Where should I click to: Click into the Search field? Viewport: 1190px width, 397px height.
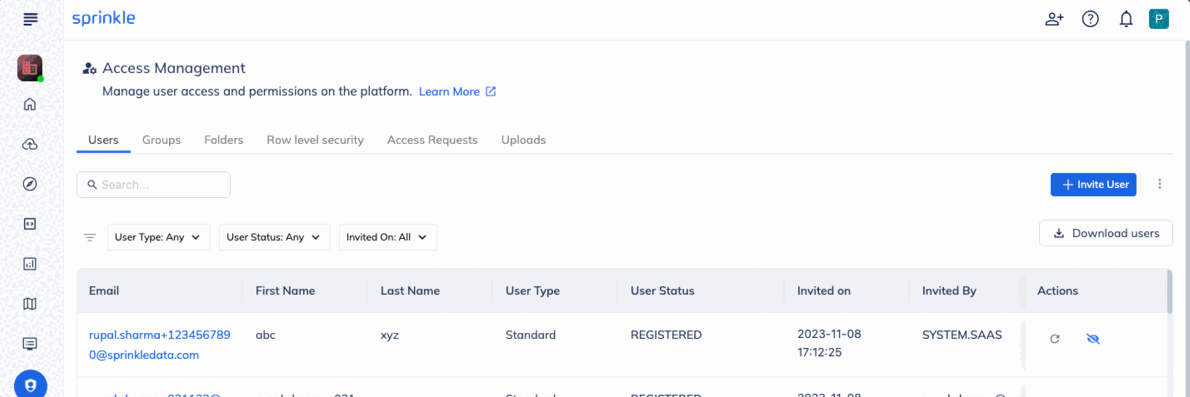pyautogui.click(x=153, y=184)
